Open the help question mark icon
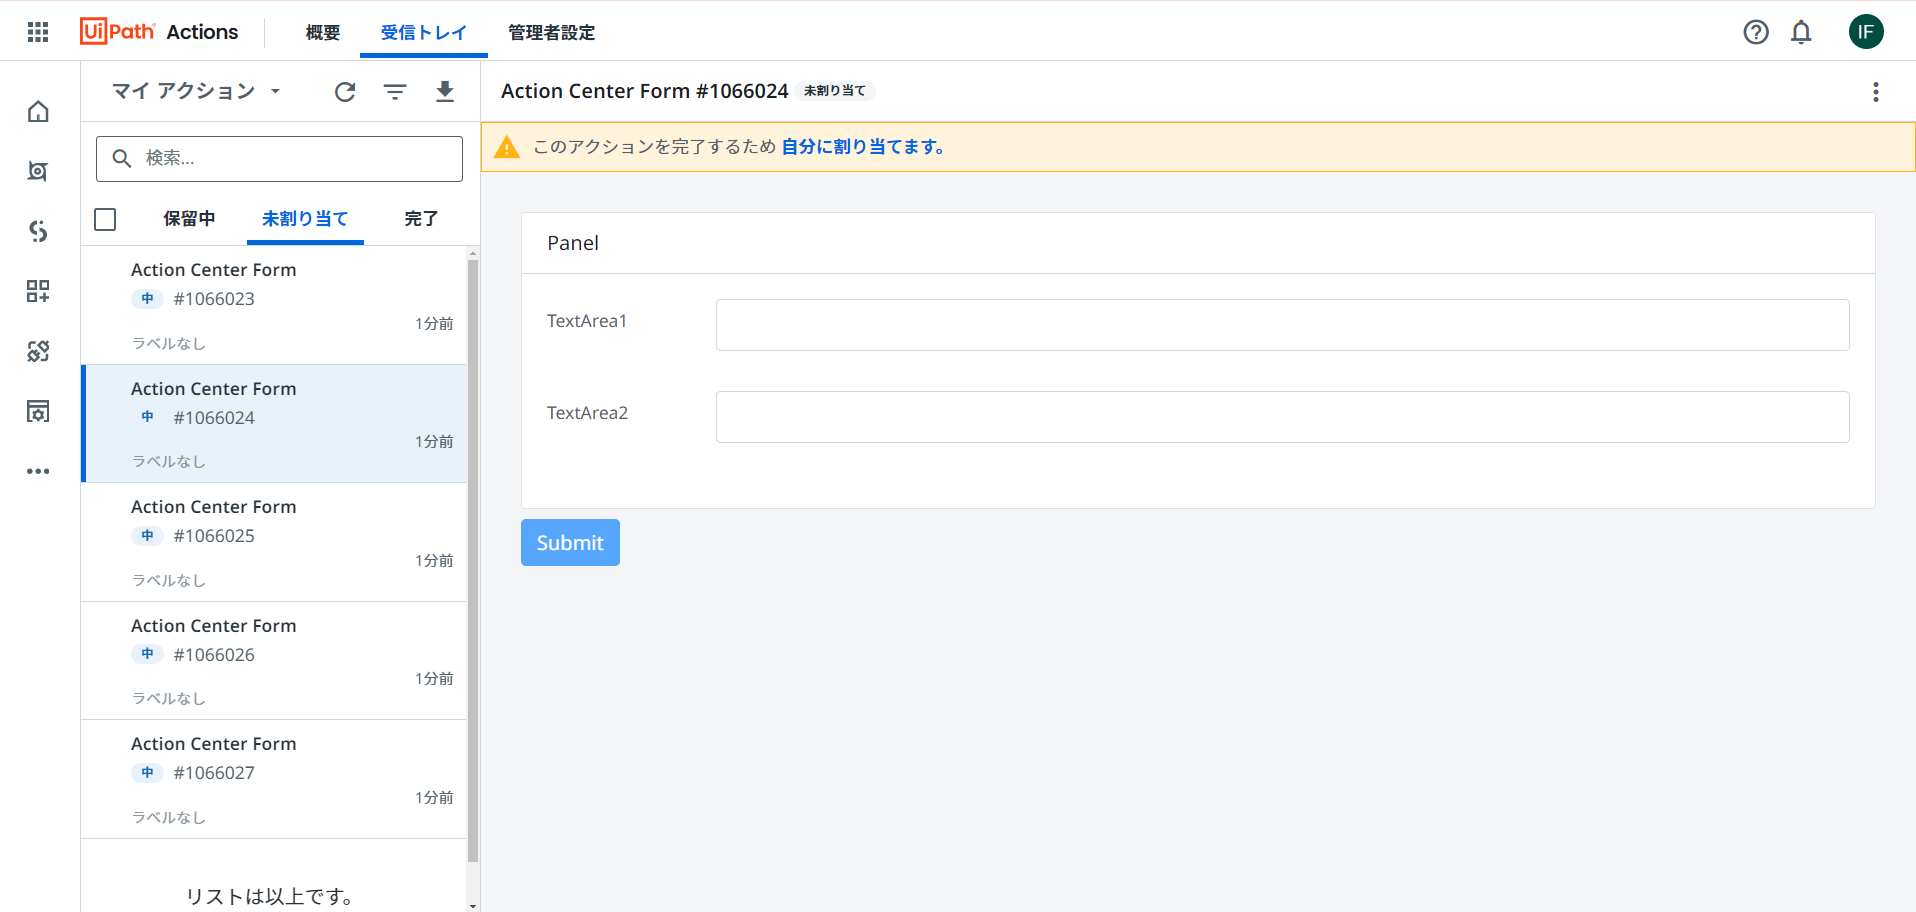1916x912 pixels. [x=1756, y=32]
